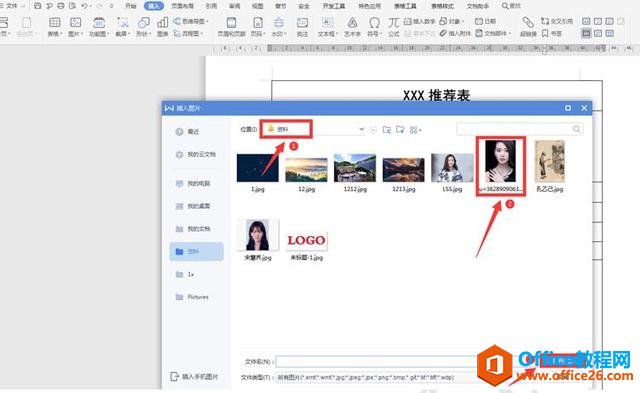The height and width of the screenshot is (393, 640).
Task: Go up one folder level icon
Action: point(387,130)
